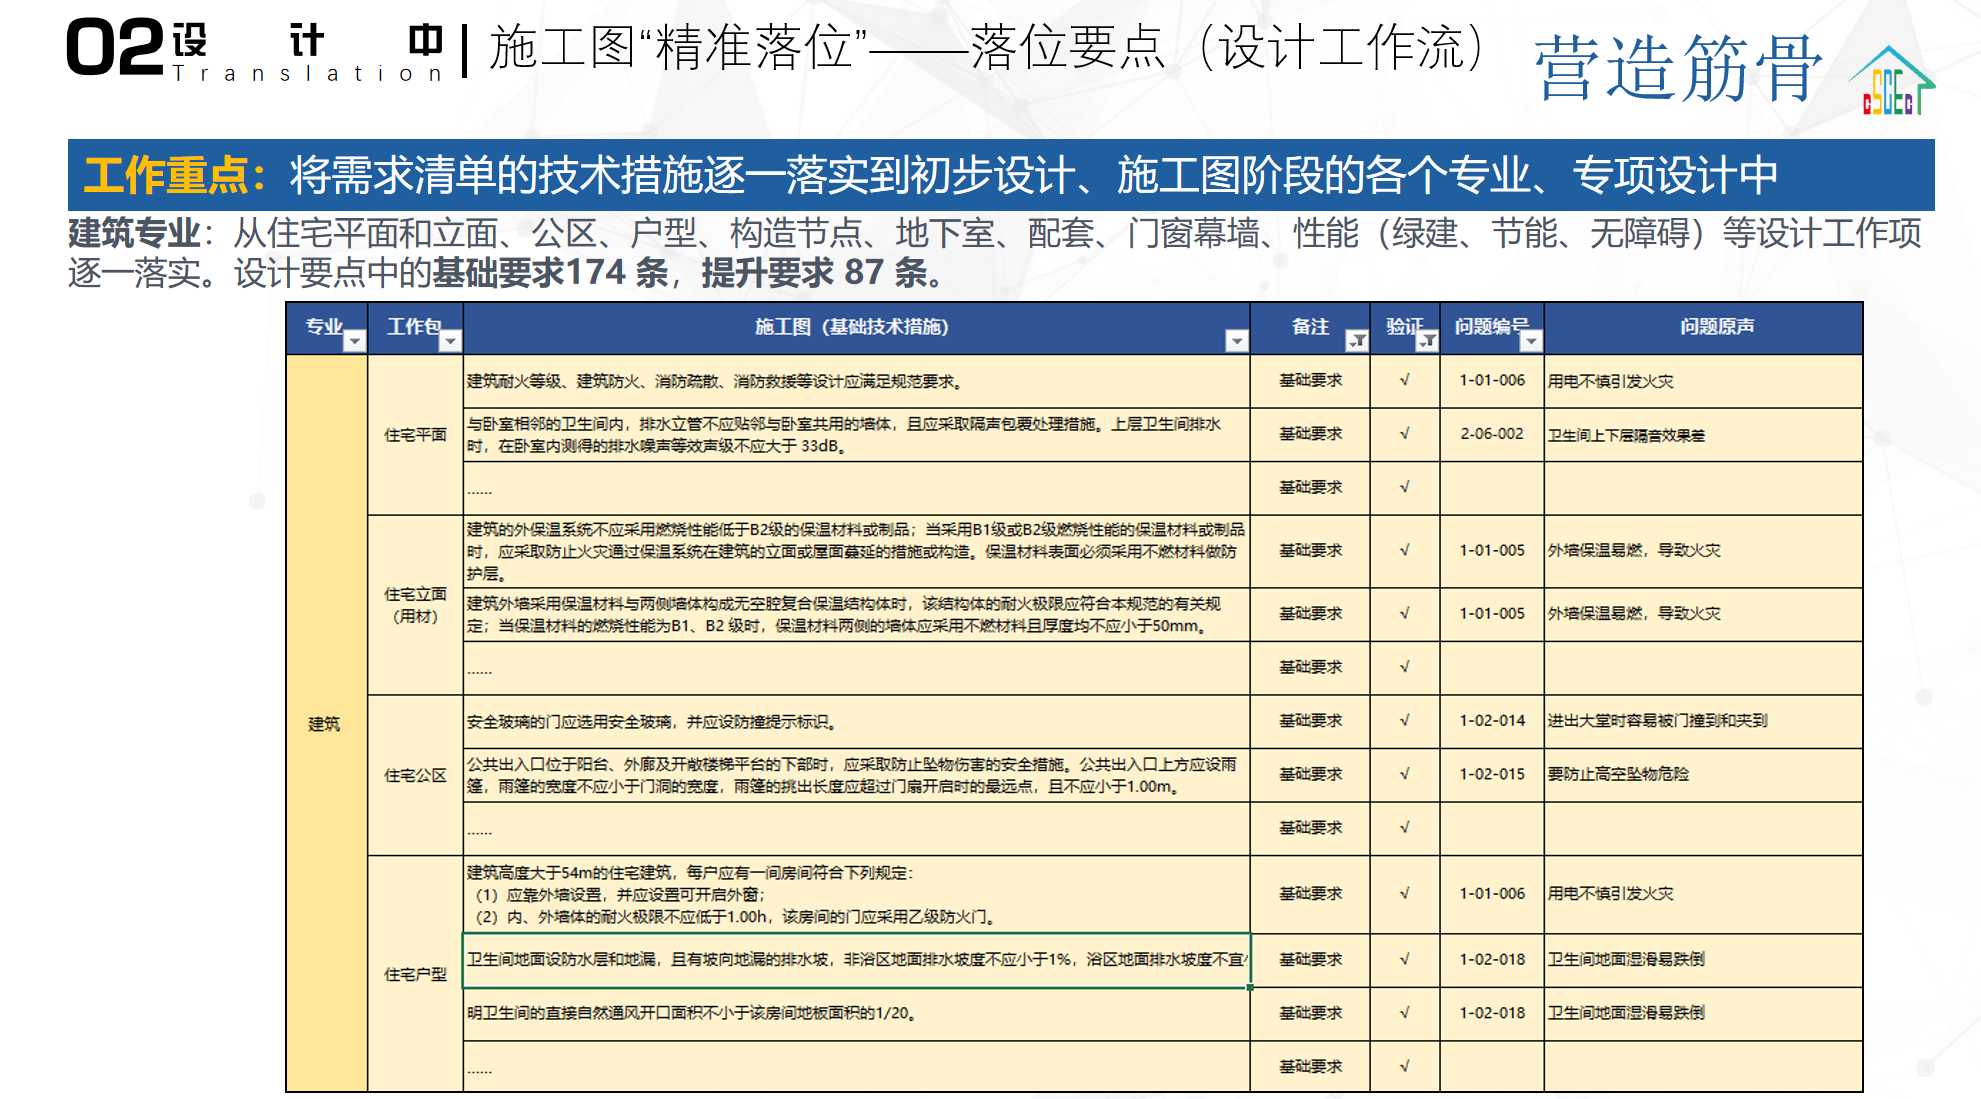Click the colorful house logo icon
This screenshot has height=1099, width=1981.
coord(1891,81)
